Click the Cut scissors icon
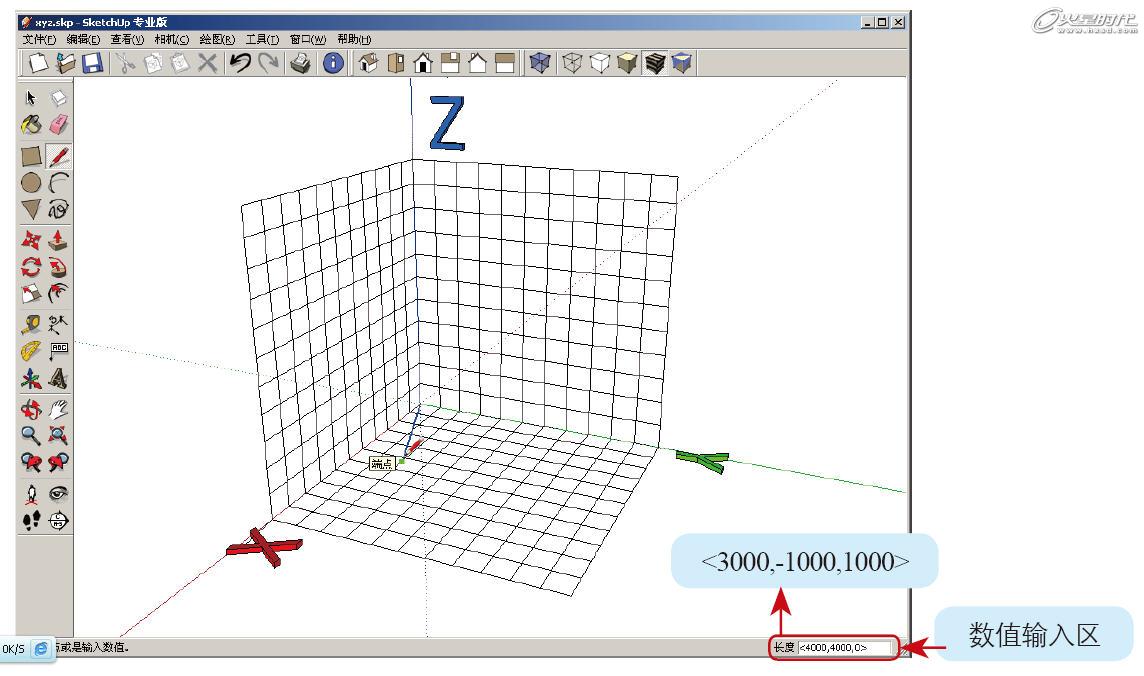1144x676 pixels. [125, 63]
